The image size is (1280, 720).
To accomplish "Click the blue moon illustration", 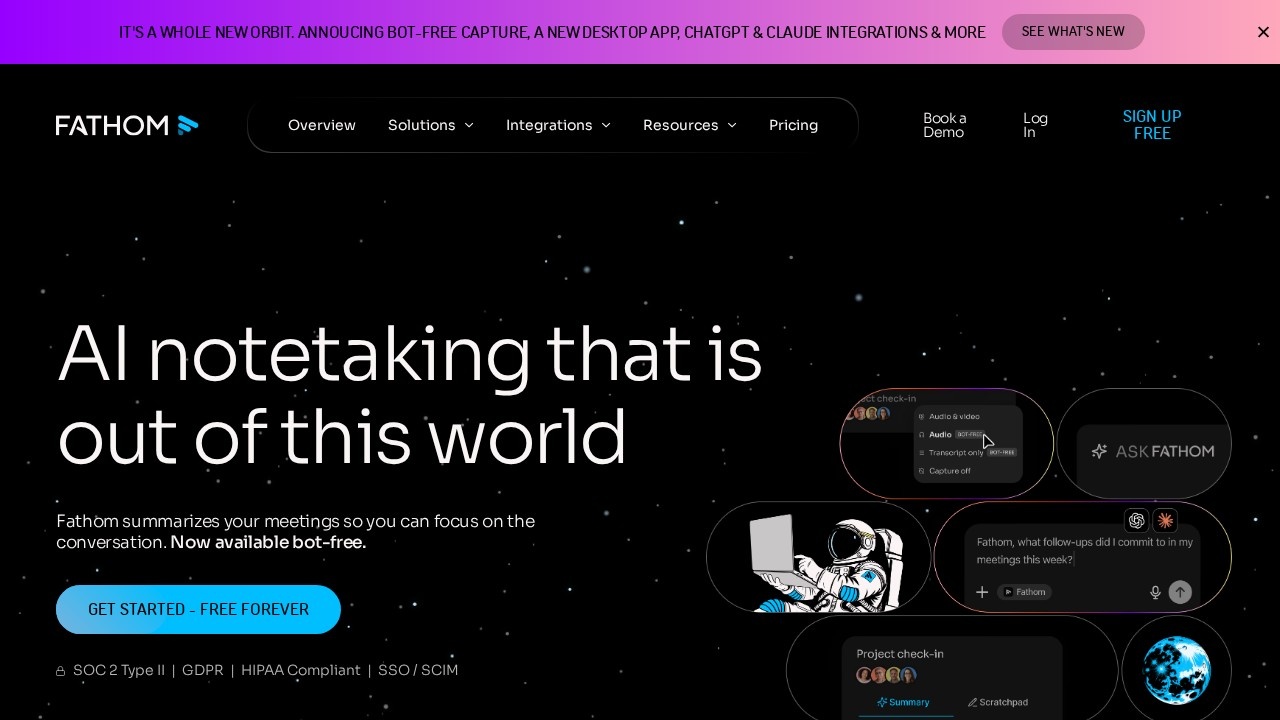I will click(1177, 669).
